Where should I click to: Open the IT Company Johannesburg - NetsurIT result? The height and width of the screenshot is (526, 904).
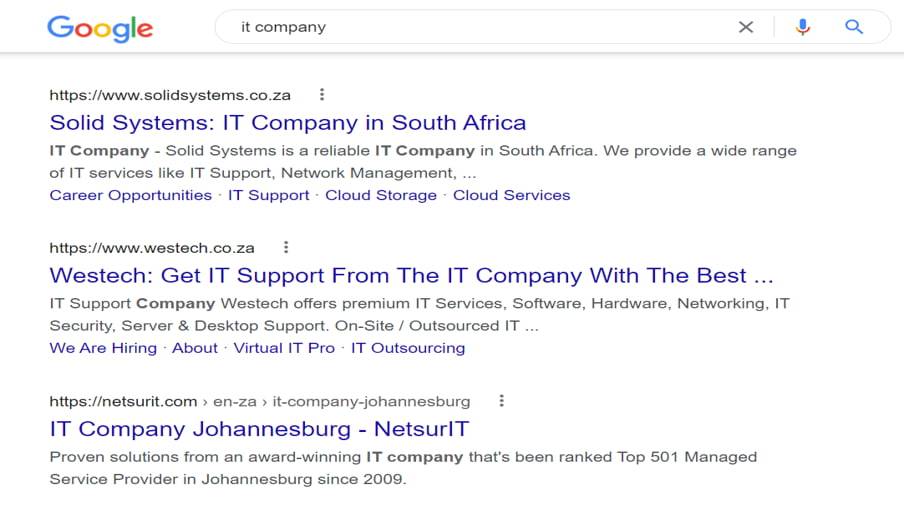coord(259,429)
